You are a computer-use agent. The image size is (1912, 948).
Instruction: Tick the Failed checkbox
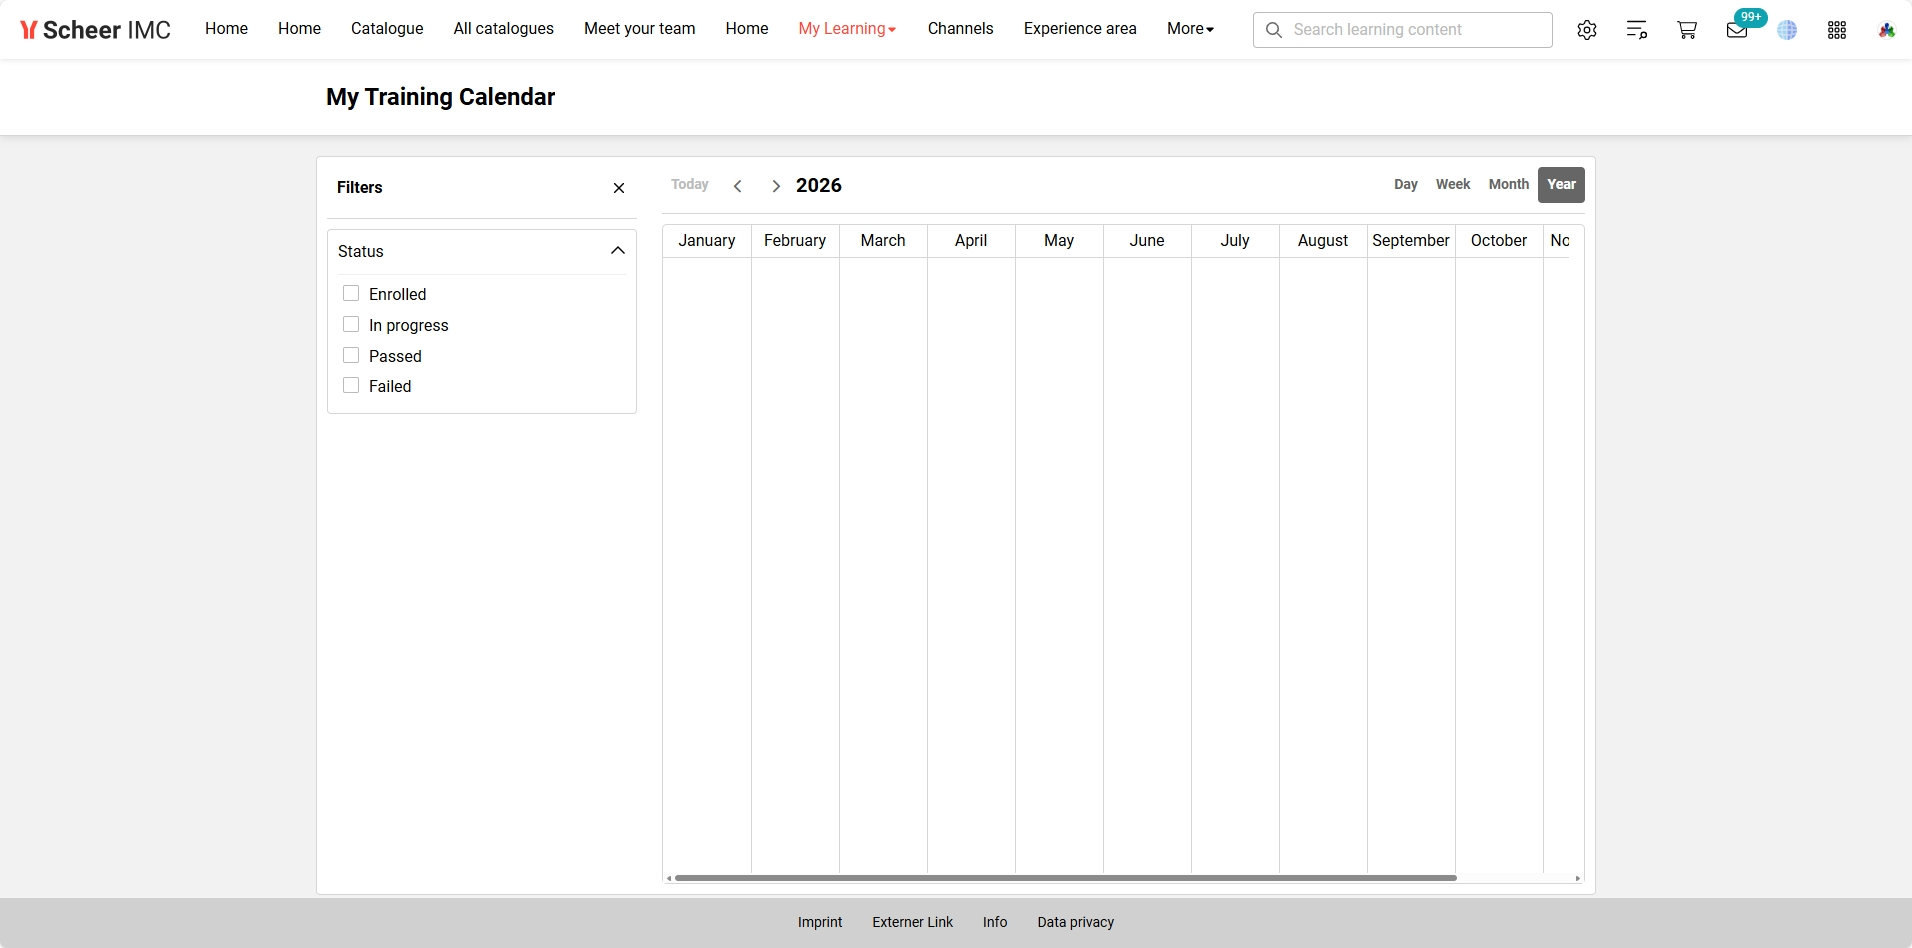click(x=351, y=385)
